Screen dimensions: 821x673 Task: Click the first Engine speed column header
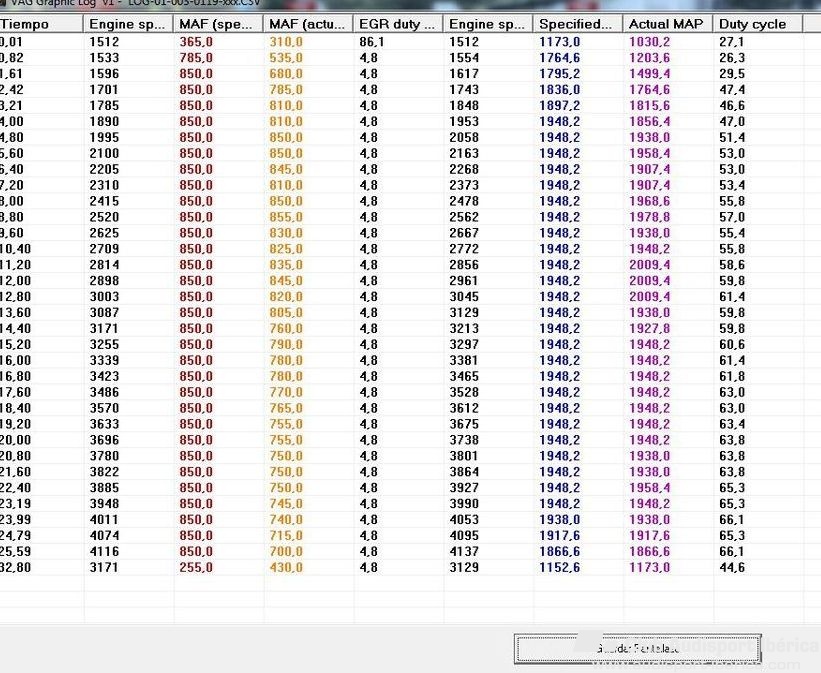128,24
